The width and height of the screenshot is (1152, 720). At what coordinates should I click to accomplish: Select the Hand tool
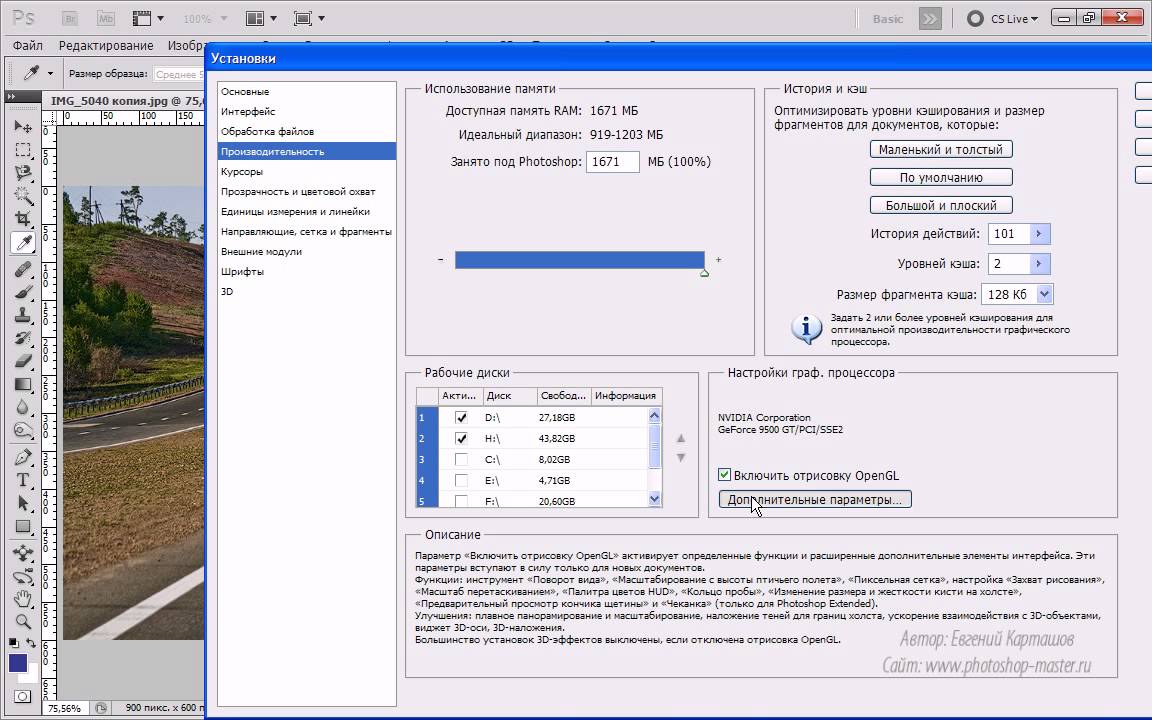(23, 599)
